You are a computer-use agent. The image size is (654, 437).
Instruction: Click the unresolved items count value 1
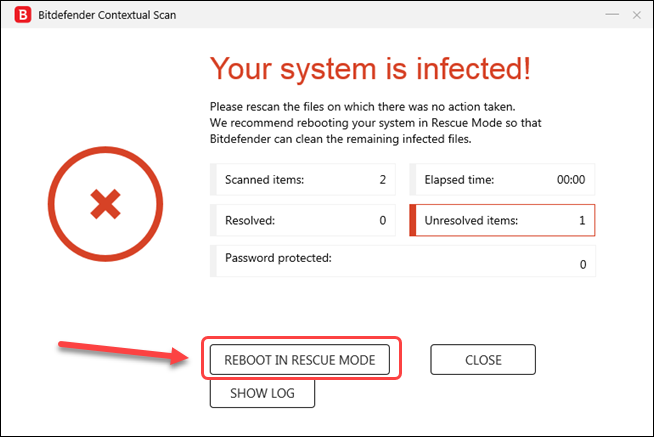[x=582, y=220]
